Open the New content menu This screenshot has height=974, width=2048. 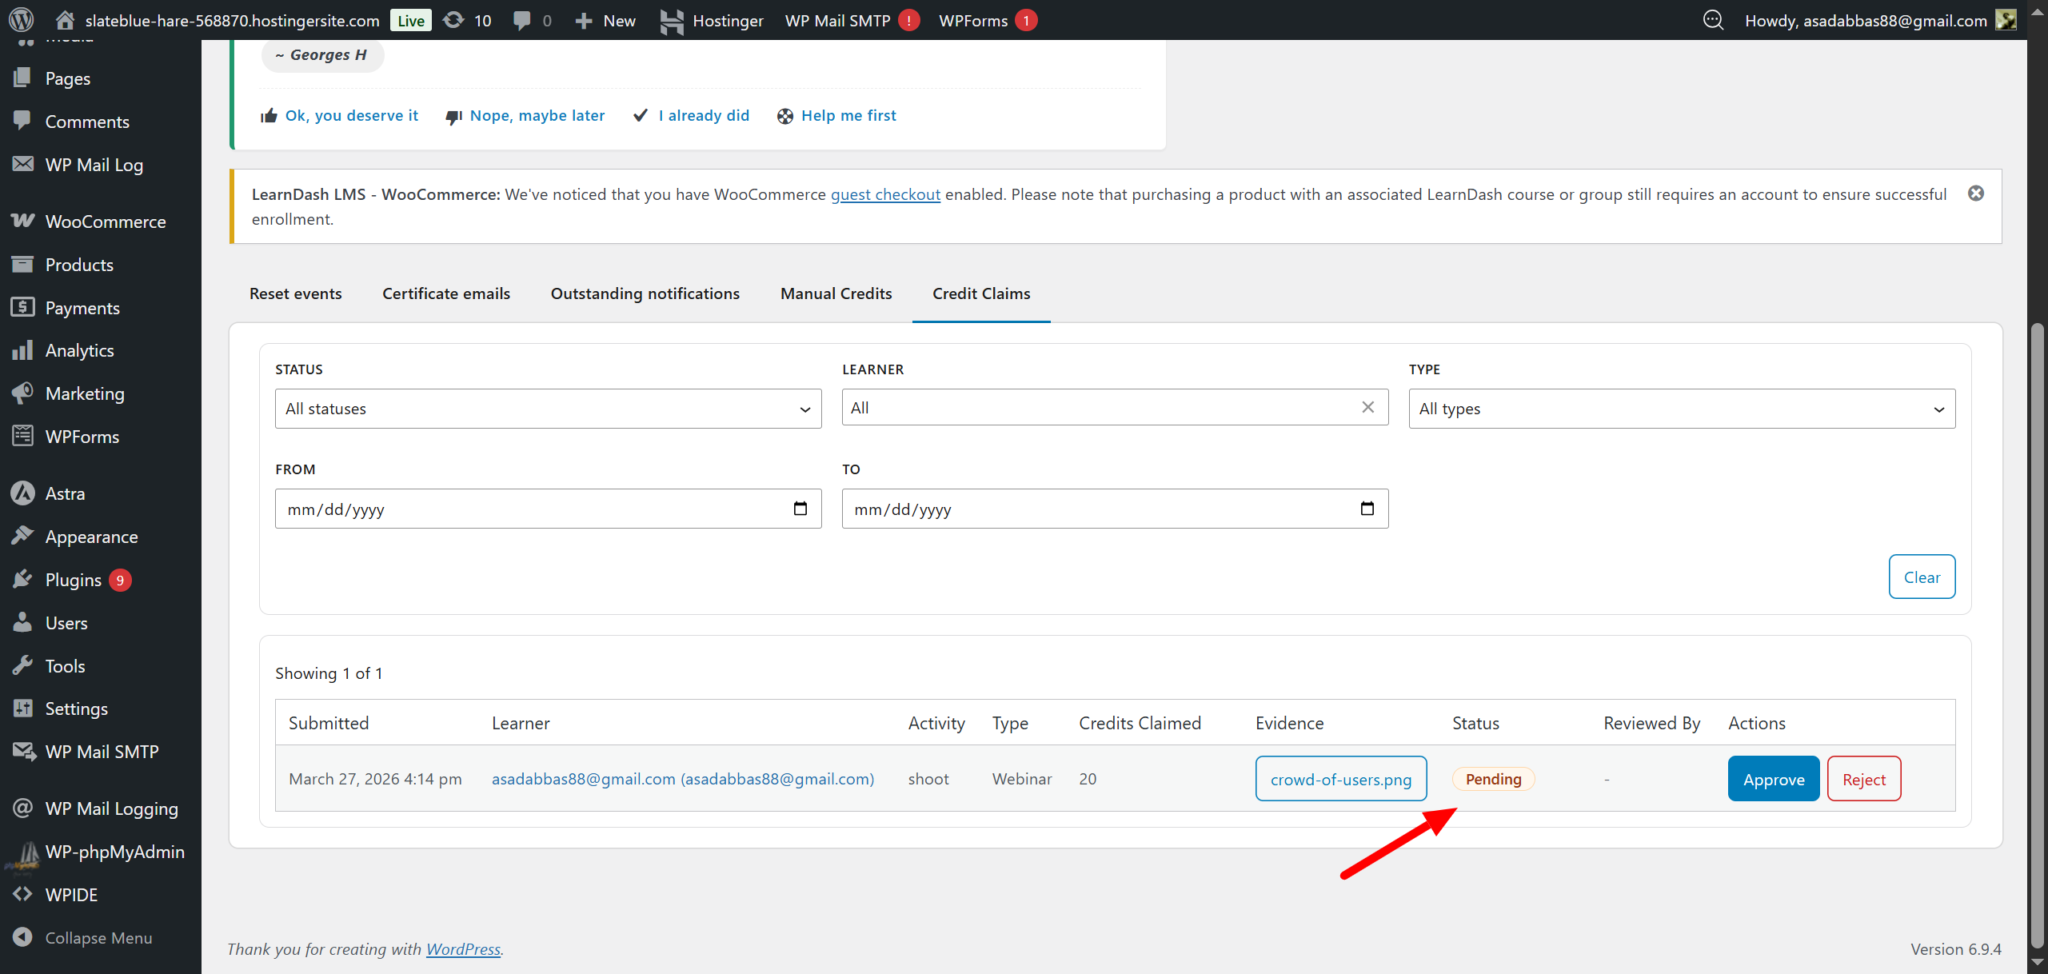tap(605, 20)
